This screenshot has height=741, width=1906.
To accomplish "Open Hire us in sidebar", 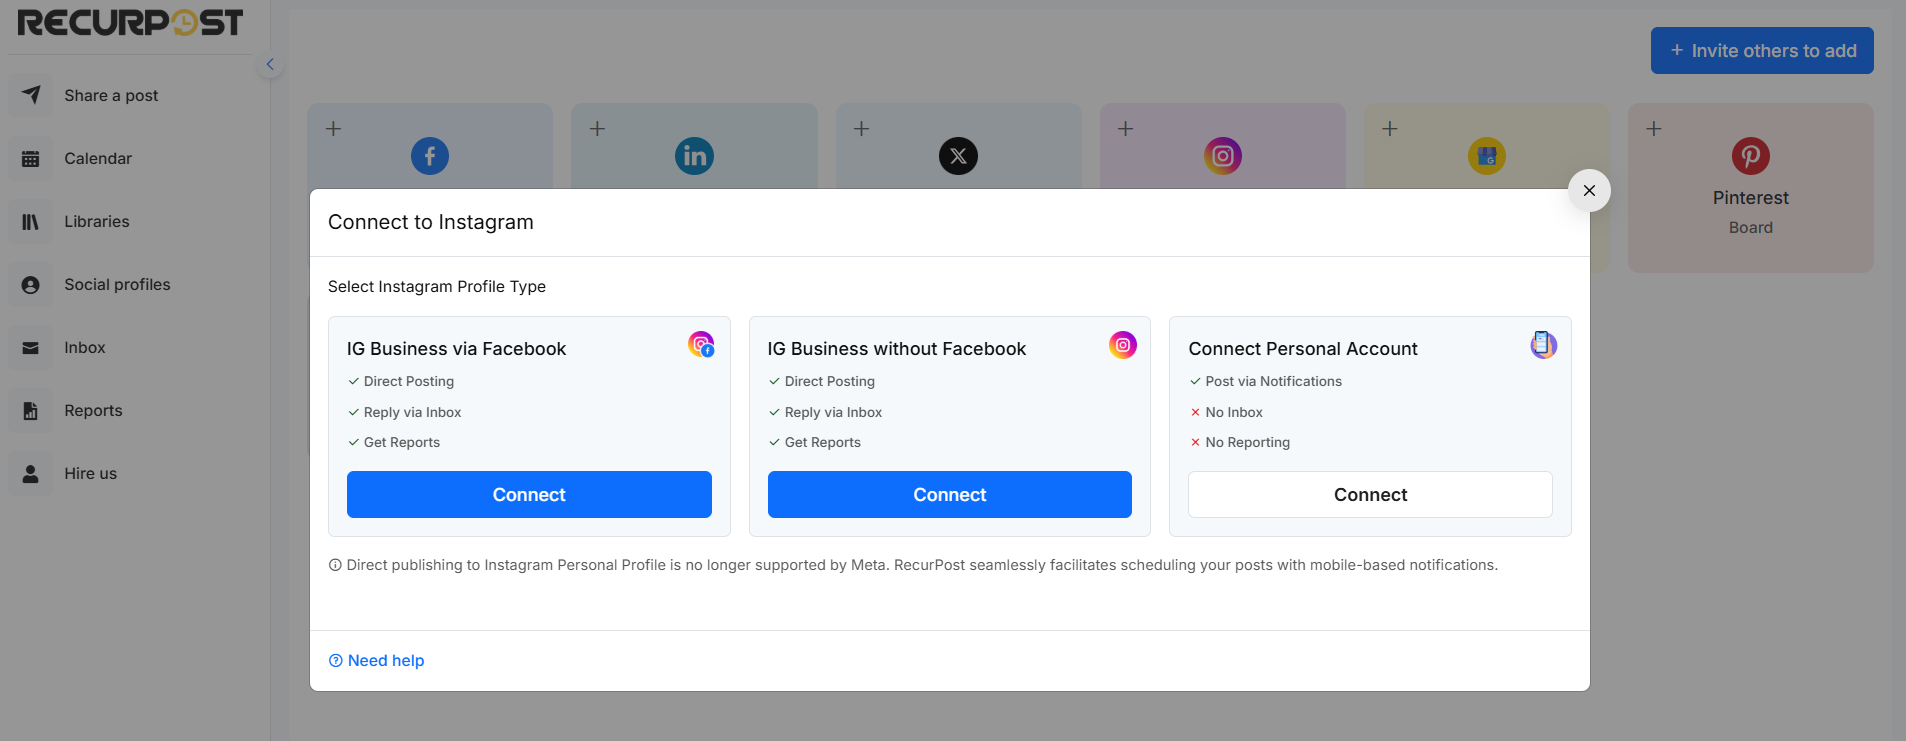I will [91, 473].
